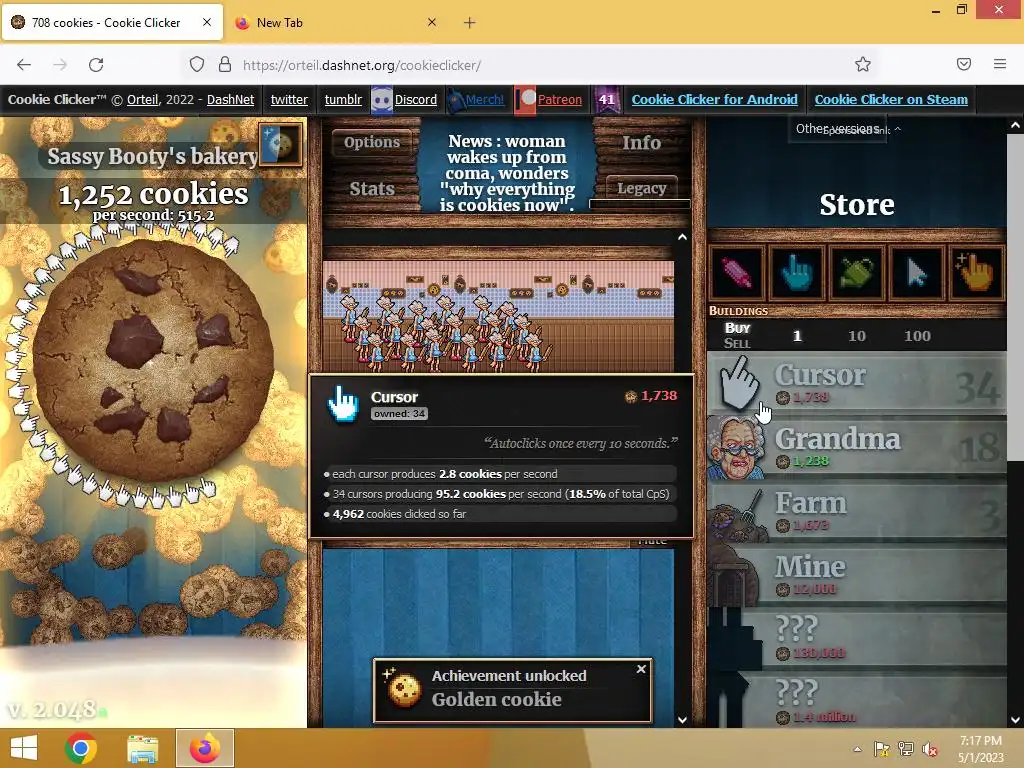The image size is (1024, 768).
Task: Open Cookie Clicker for Android link
Action: (x=714, y=100)
